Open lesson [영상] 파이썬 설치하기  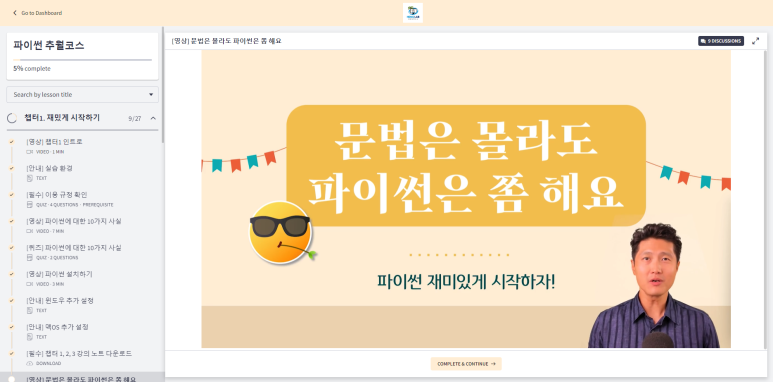tap(59, 274)
